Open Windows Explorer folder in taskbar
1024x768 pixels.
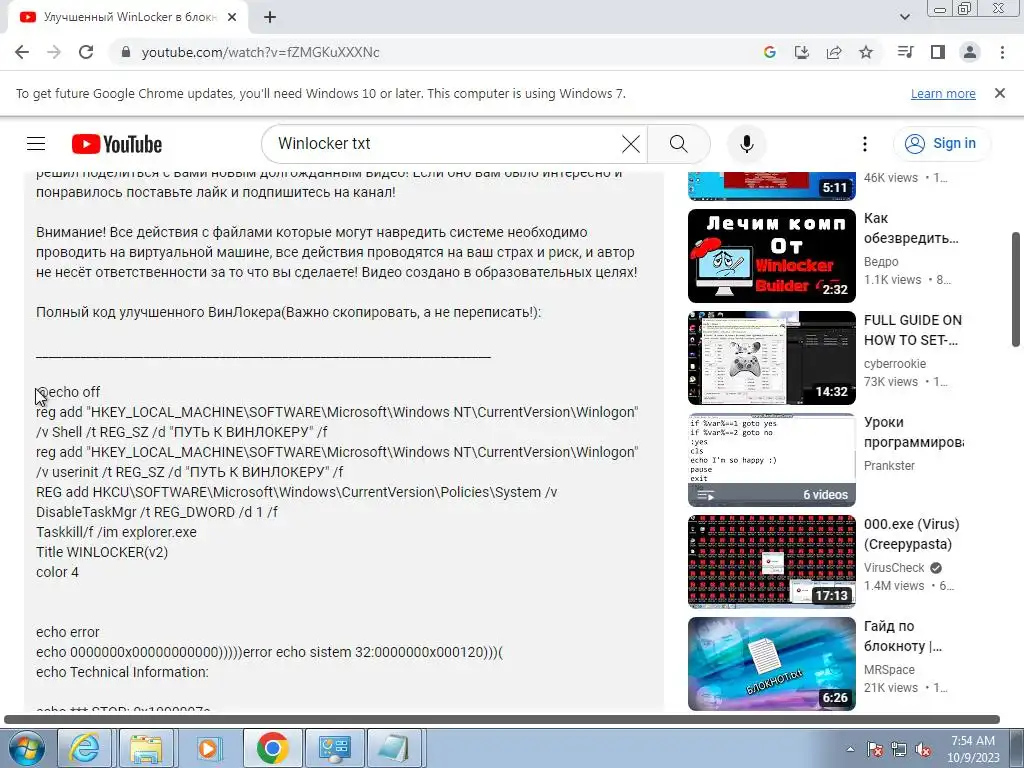coord(146,748)
